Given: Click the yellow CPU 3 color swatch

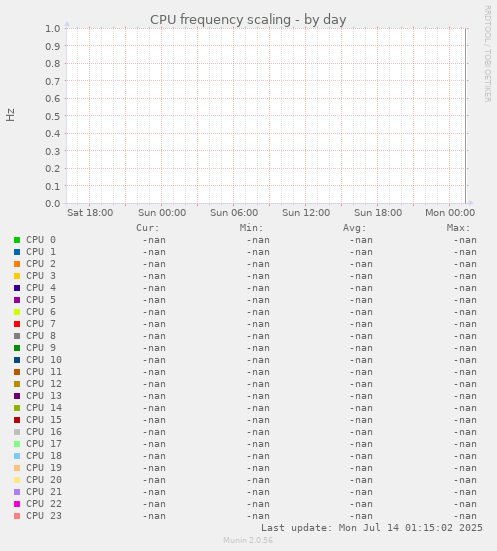Looking at the screenshot, I should coord(17,276).
